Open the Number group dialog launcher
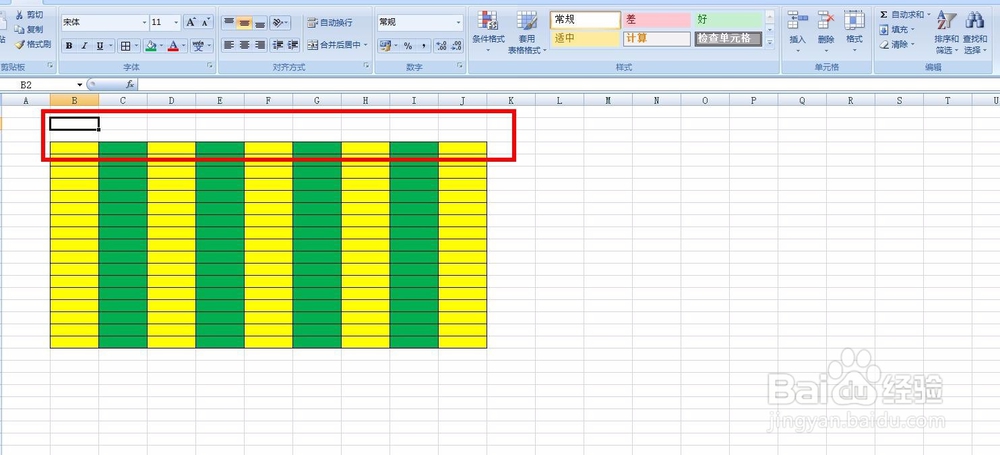Image resolution: width=1000 pixels, height=455 pixels. 460,66
